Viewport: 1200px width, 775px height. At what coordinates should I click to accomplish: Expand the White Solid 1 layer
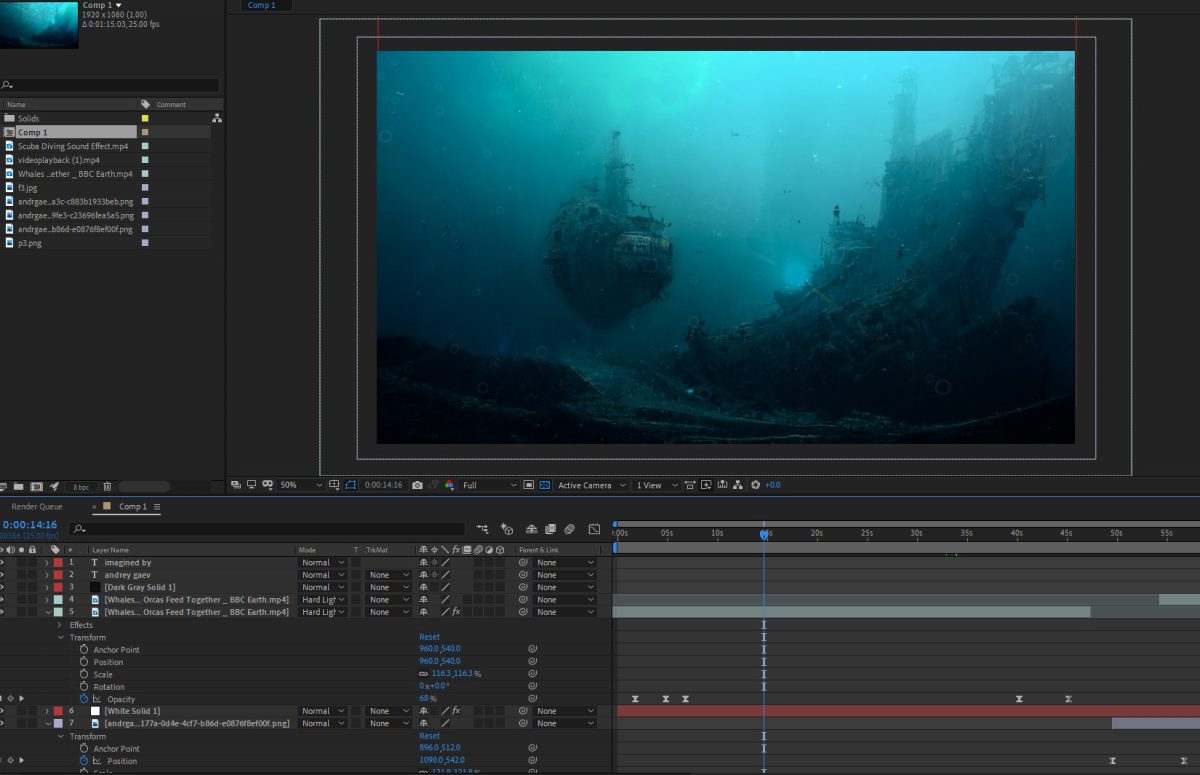point(47,711)
